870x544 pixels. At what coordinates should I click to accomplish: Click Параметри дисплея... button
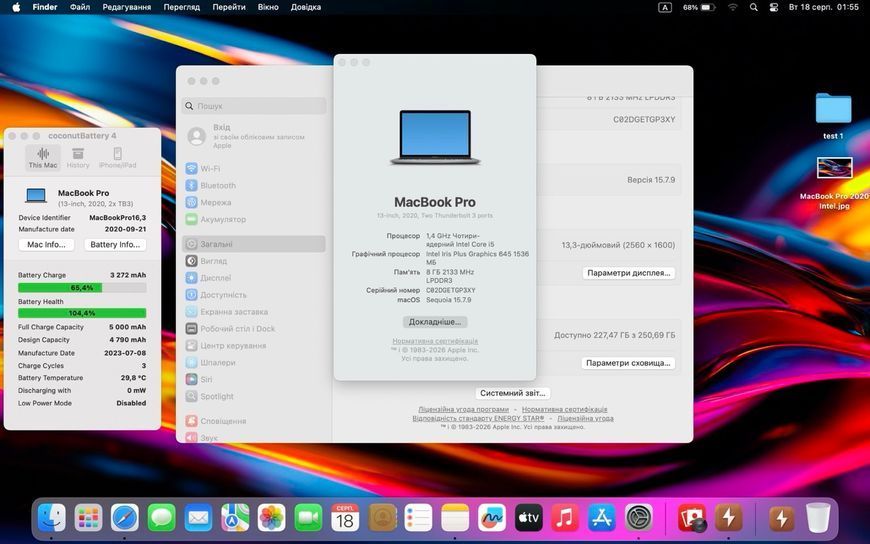pos(629,273)
